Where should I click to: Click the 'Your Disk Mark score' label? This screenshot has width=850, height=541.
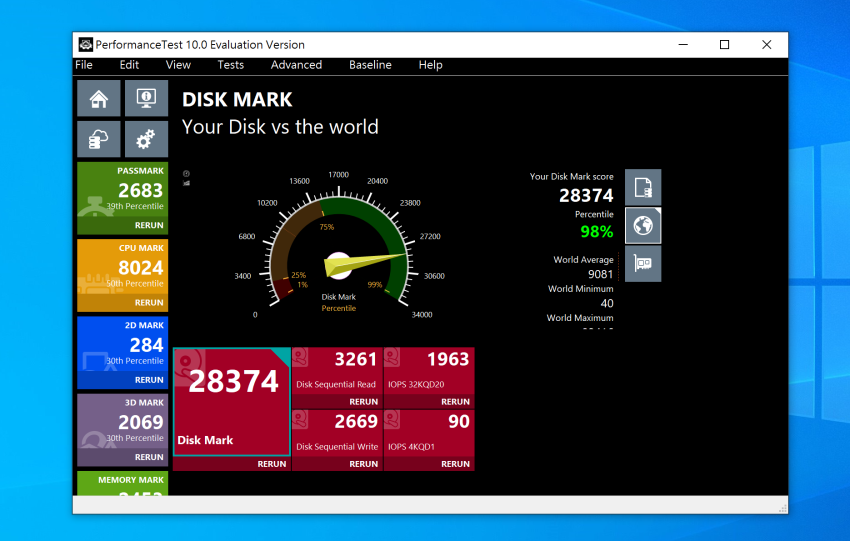[571, 177]
